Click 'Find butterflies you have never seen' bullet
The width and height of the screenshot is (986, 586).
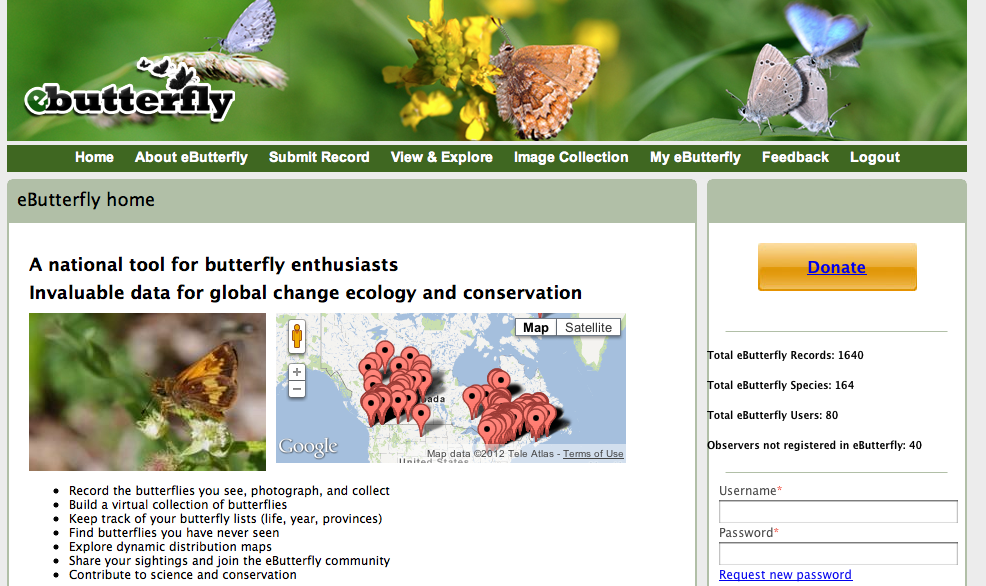tap(174, 533)
